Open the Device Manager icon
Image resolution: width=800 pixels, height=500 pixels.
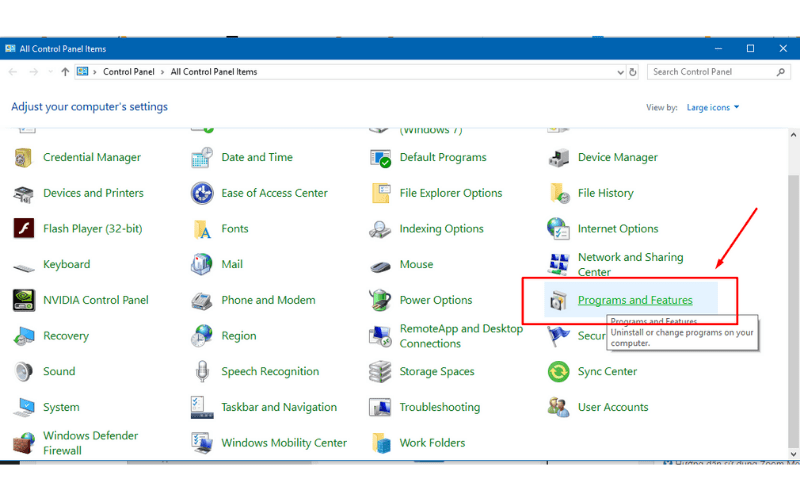pyautogui.click(x=559, y=158)
